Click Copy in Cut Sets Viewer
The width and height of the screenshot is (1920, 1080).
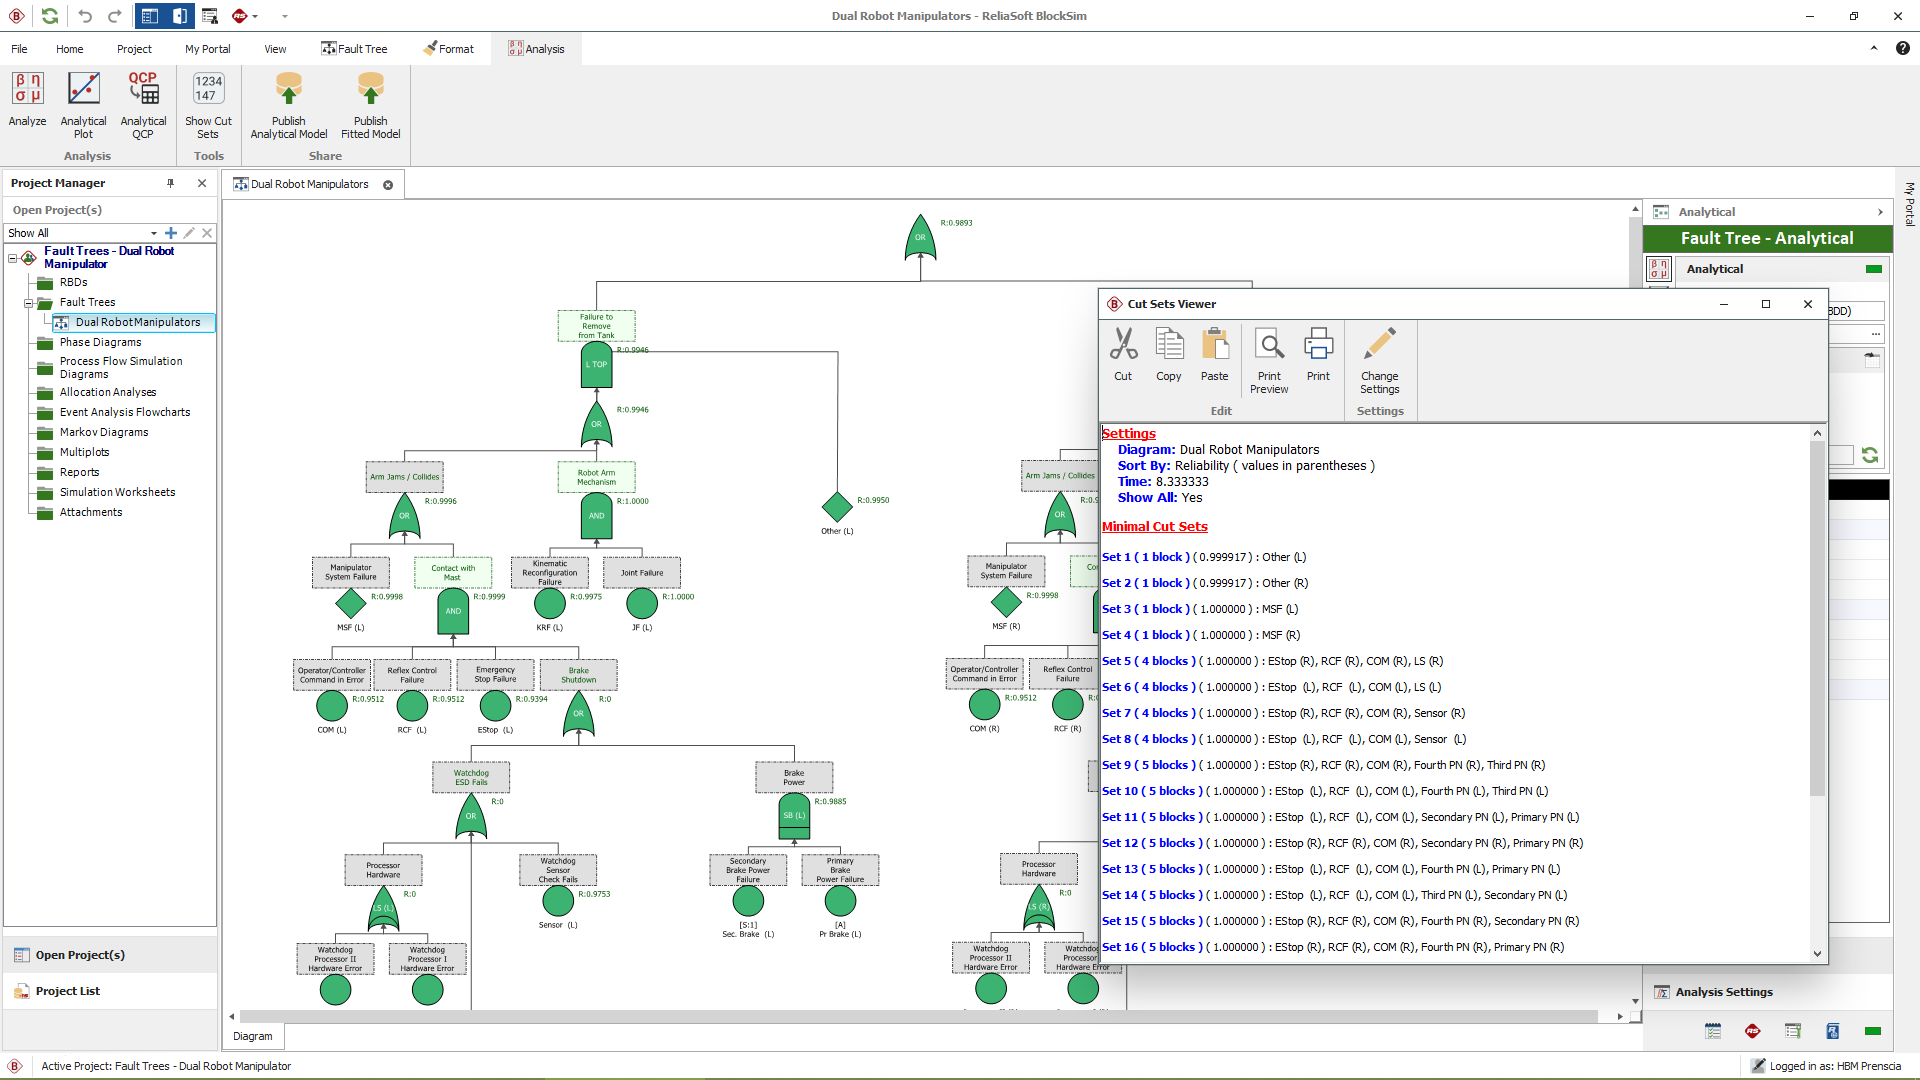click(1168, 354)
